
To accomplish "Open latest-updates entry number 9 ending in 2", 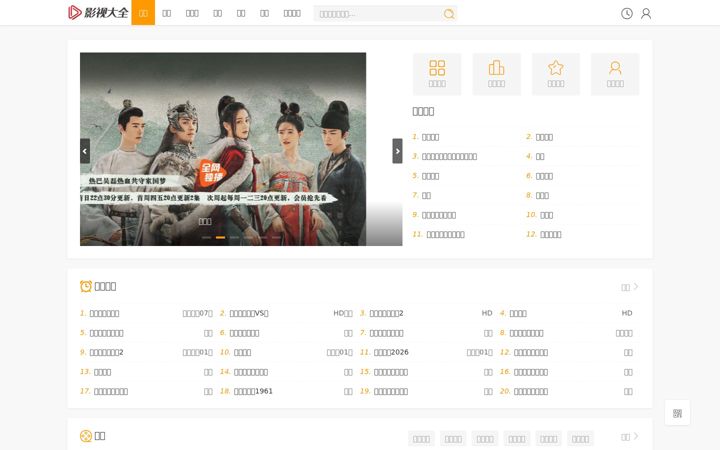I will tap(106, 353).
